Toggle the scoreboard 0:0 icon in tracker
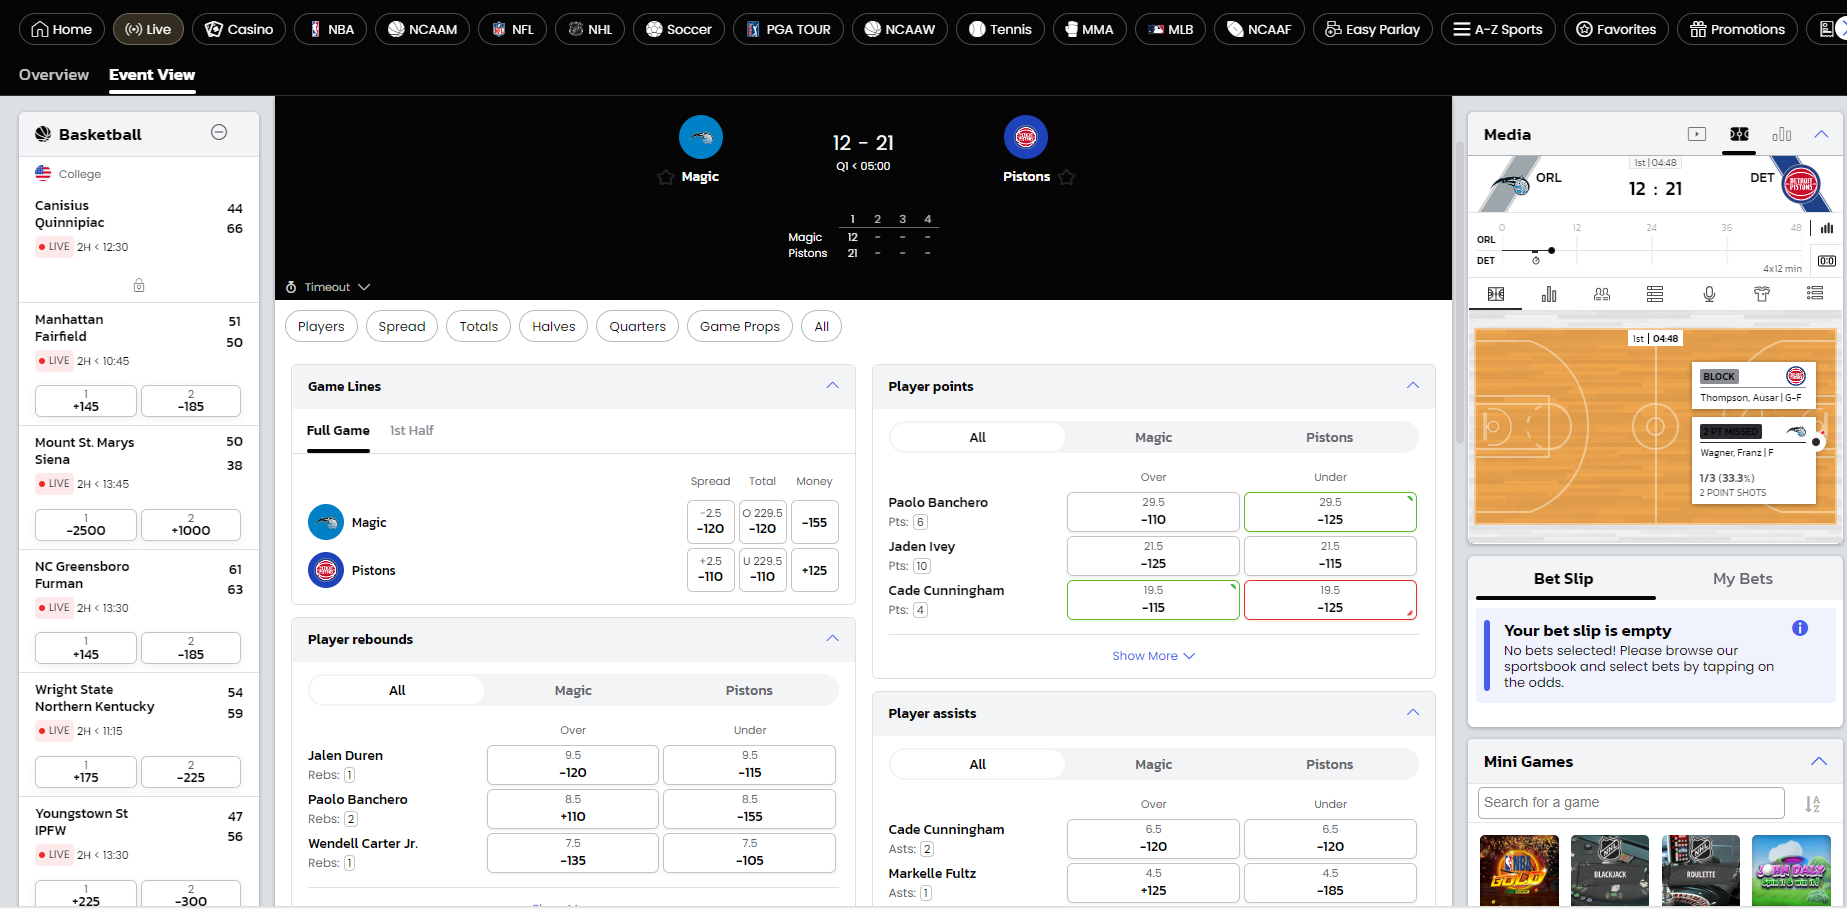This screenshot has width=1847, height=909. 1827,261
